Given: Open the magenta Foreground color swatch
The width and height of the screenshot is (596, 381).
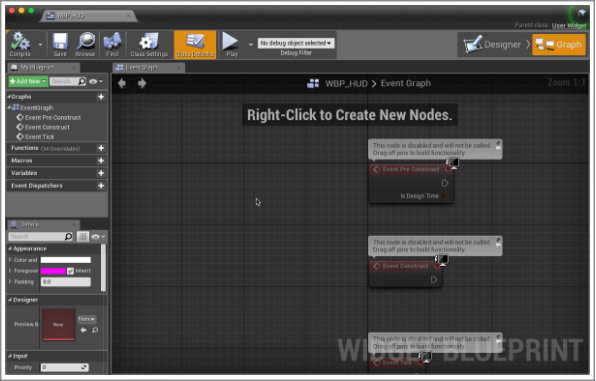Looking at the screenshot, I should (53, 271).
